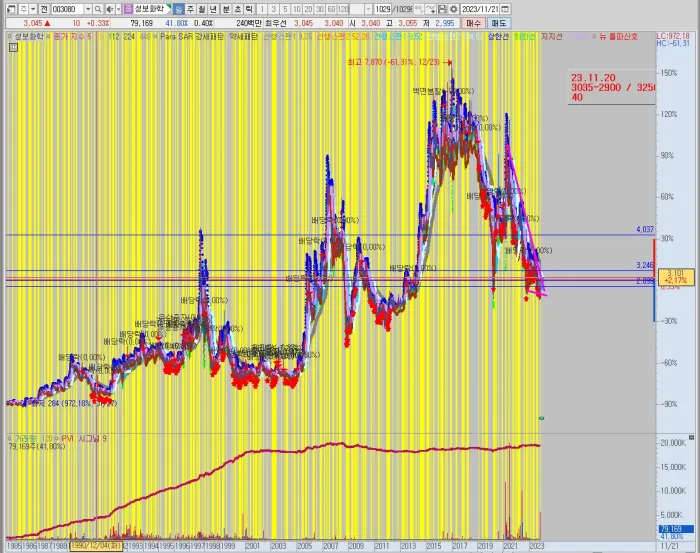The height and width of the screenshot is (553, 700).
Task: Click the 성보화학 label in chart legend
Action: (x=29, y=37)
